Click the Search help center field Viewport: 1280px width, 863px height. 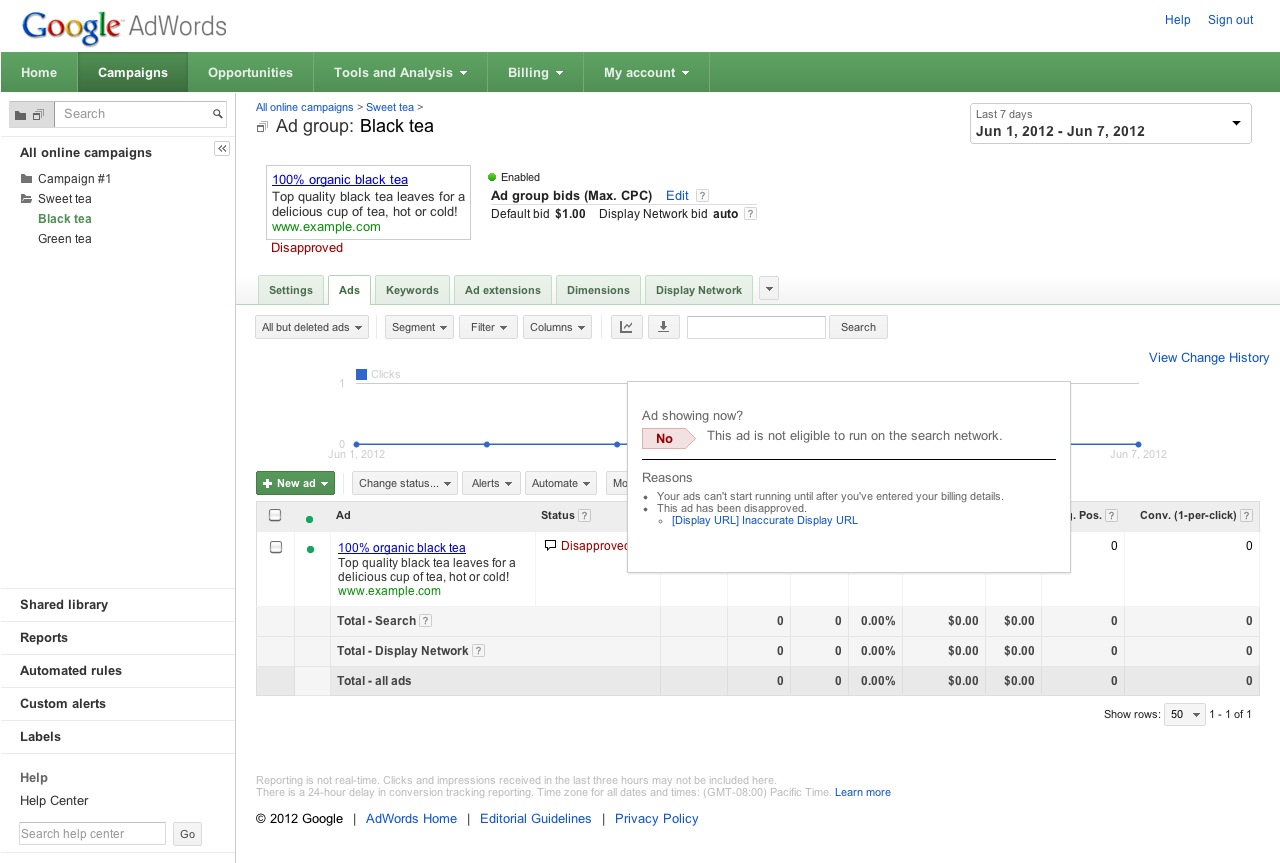[x=92, y=834]
